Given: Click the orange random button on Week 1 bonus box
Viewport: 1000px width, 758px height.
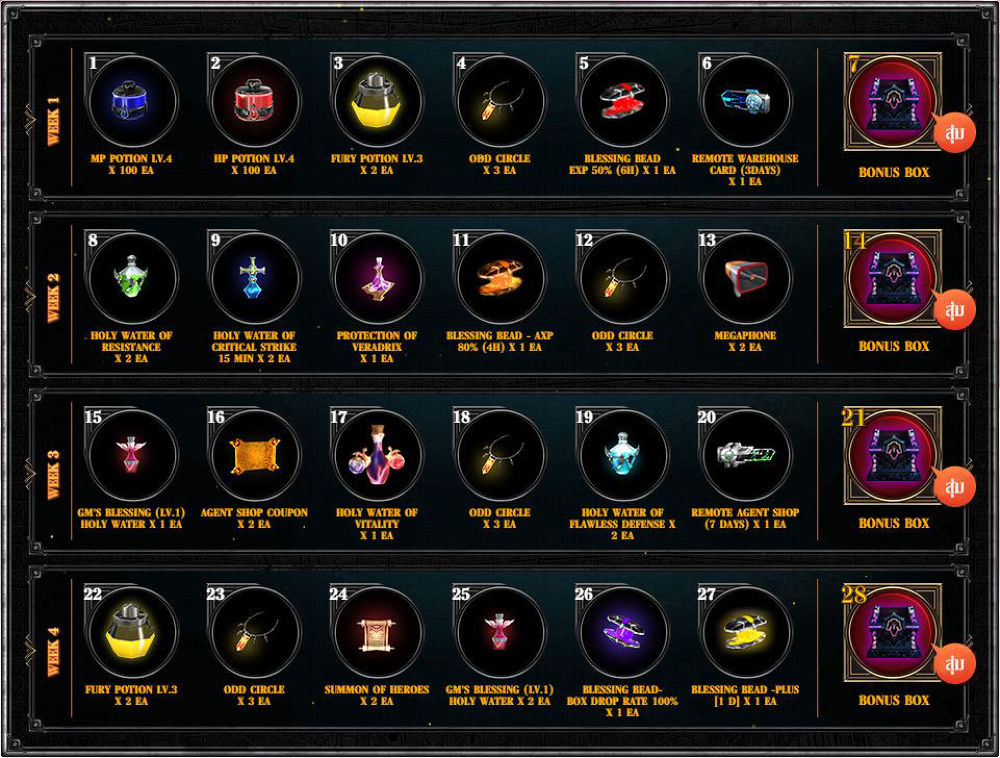Looking at the screenshot, I should 955,133.
